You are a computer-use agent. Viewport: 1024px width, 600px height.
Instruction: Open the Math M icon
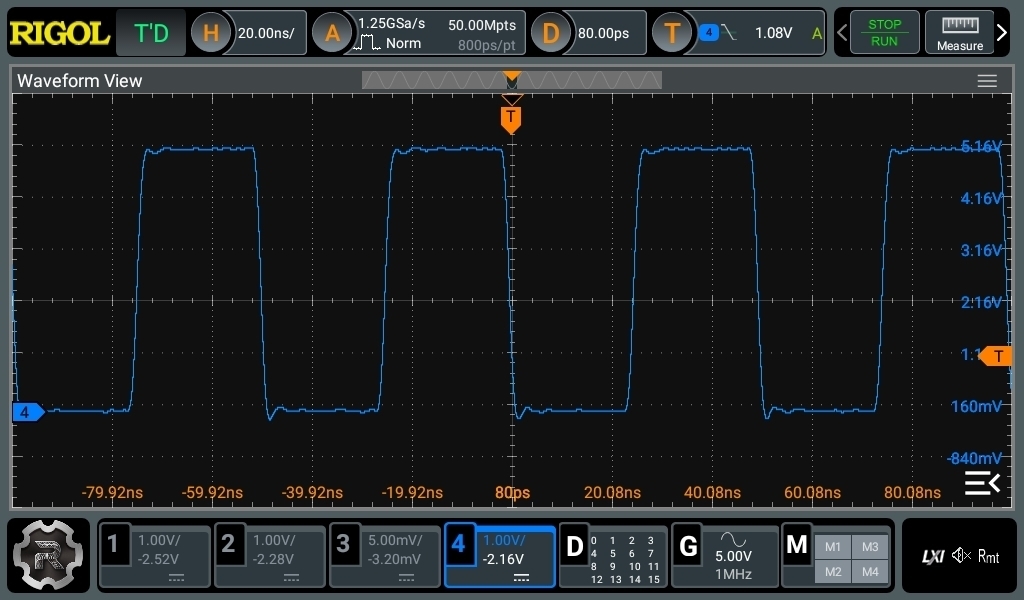(797, 546)
